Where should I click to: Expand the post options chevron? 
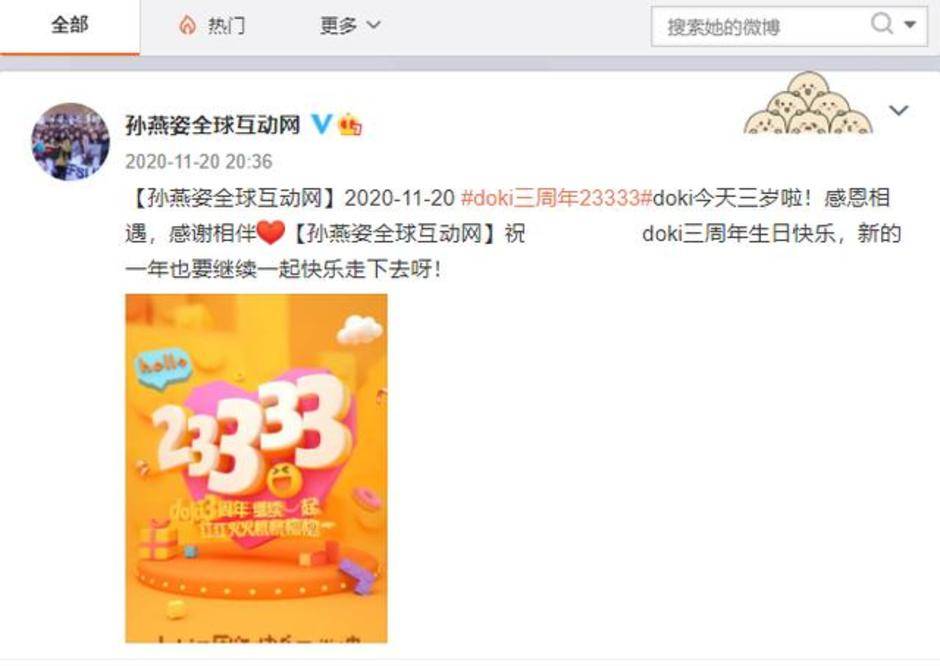pyautogui.click(x=899, y=110)
